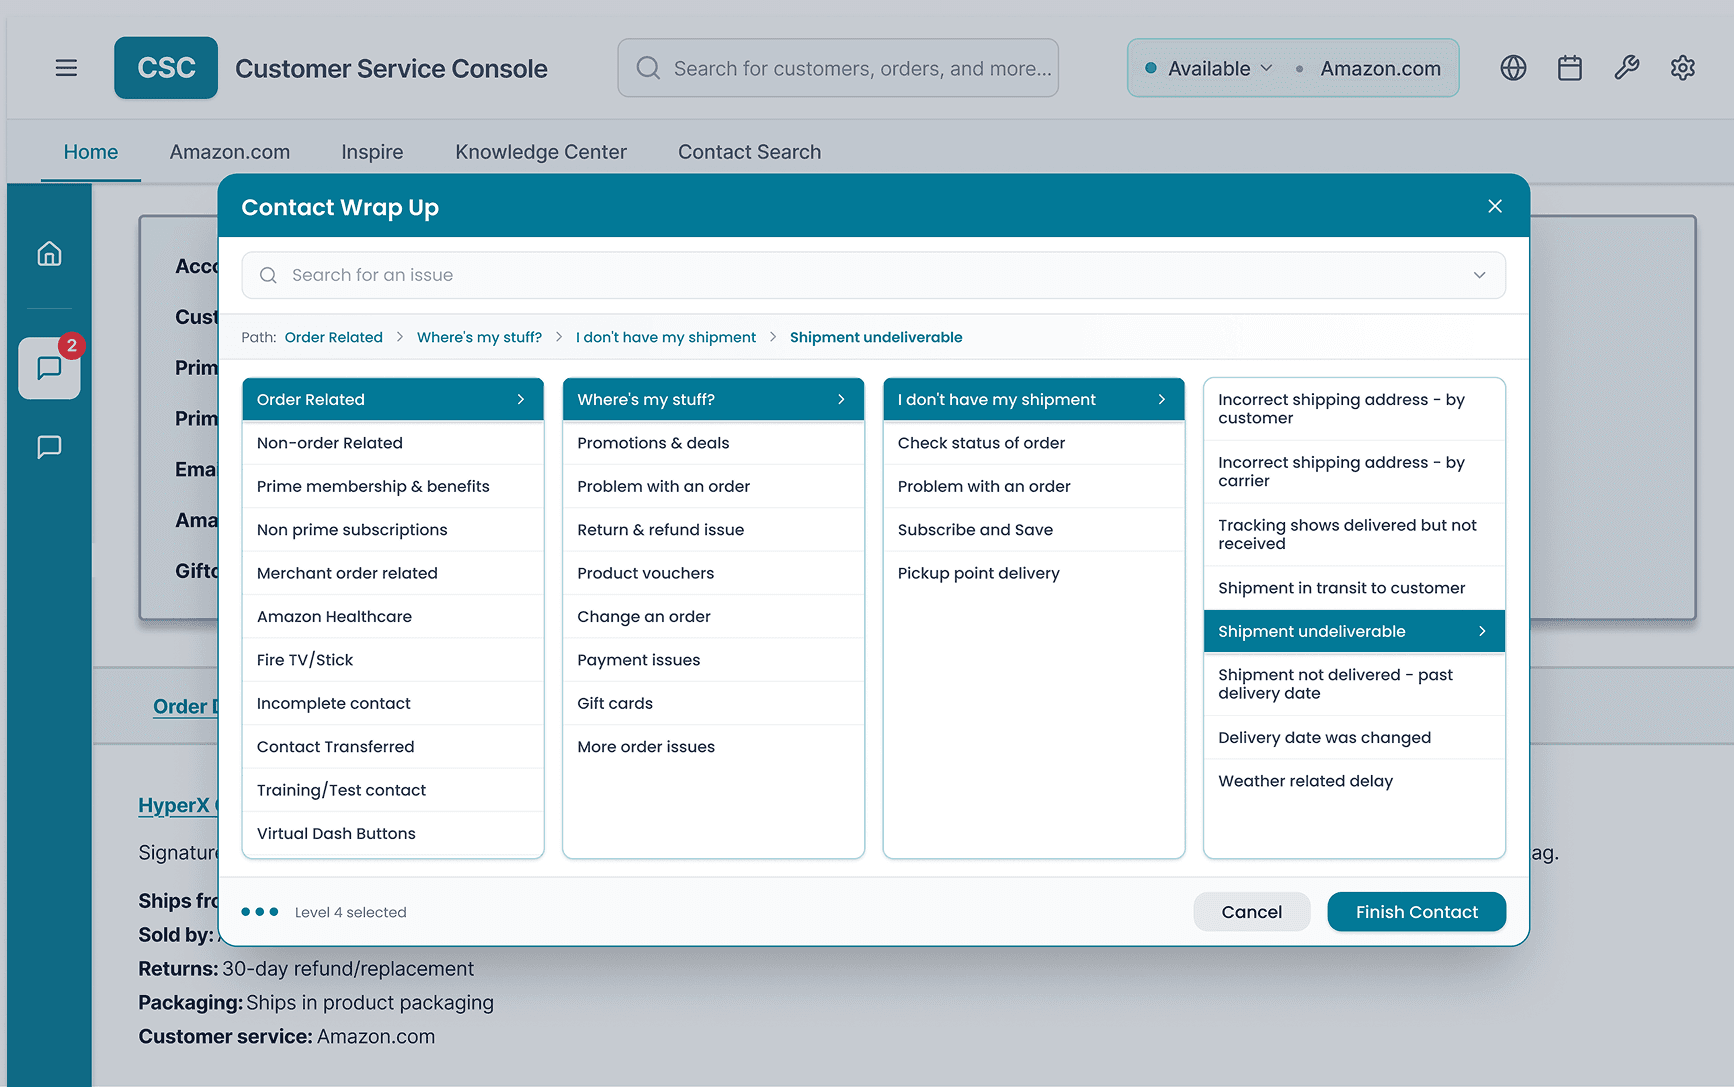Click I don't have my shipment breadcrumb
Image resolution: width=1734 pixels, height=1087 pixels.
[666, 337]
